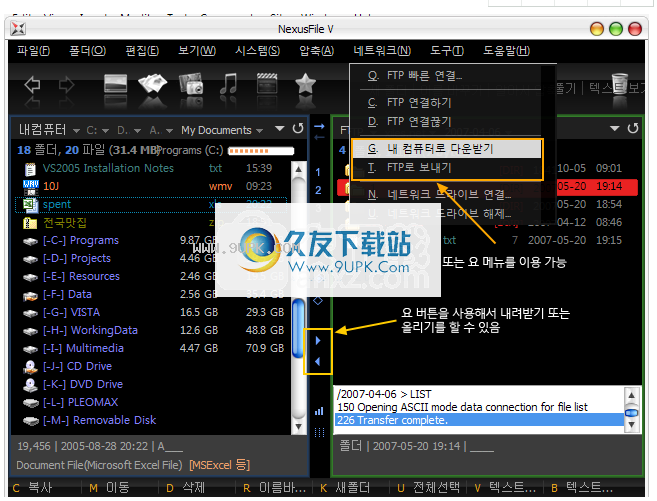Click the recycle bin toolbar icon
The image size is (657, 501).
(620, 84)
